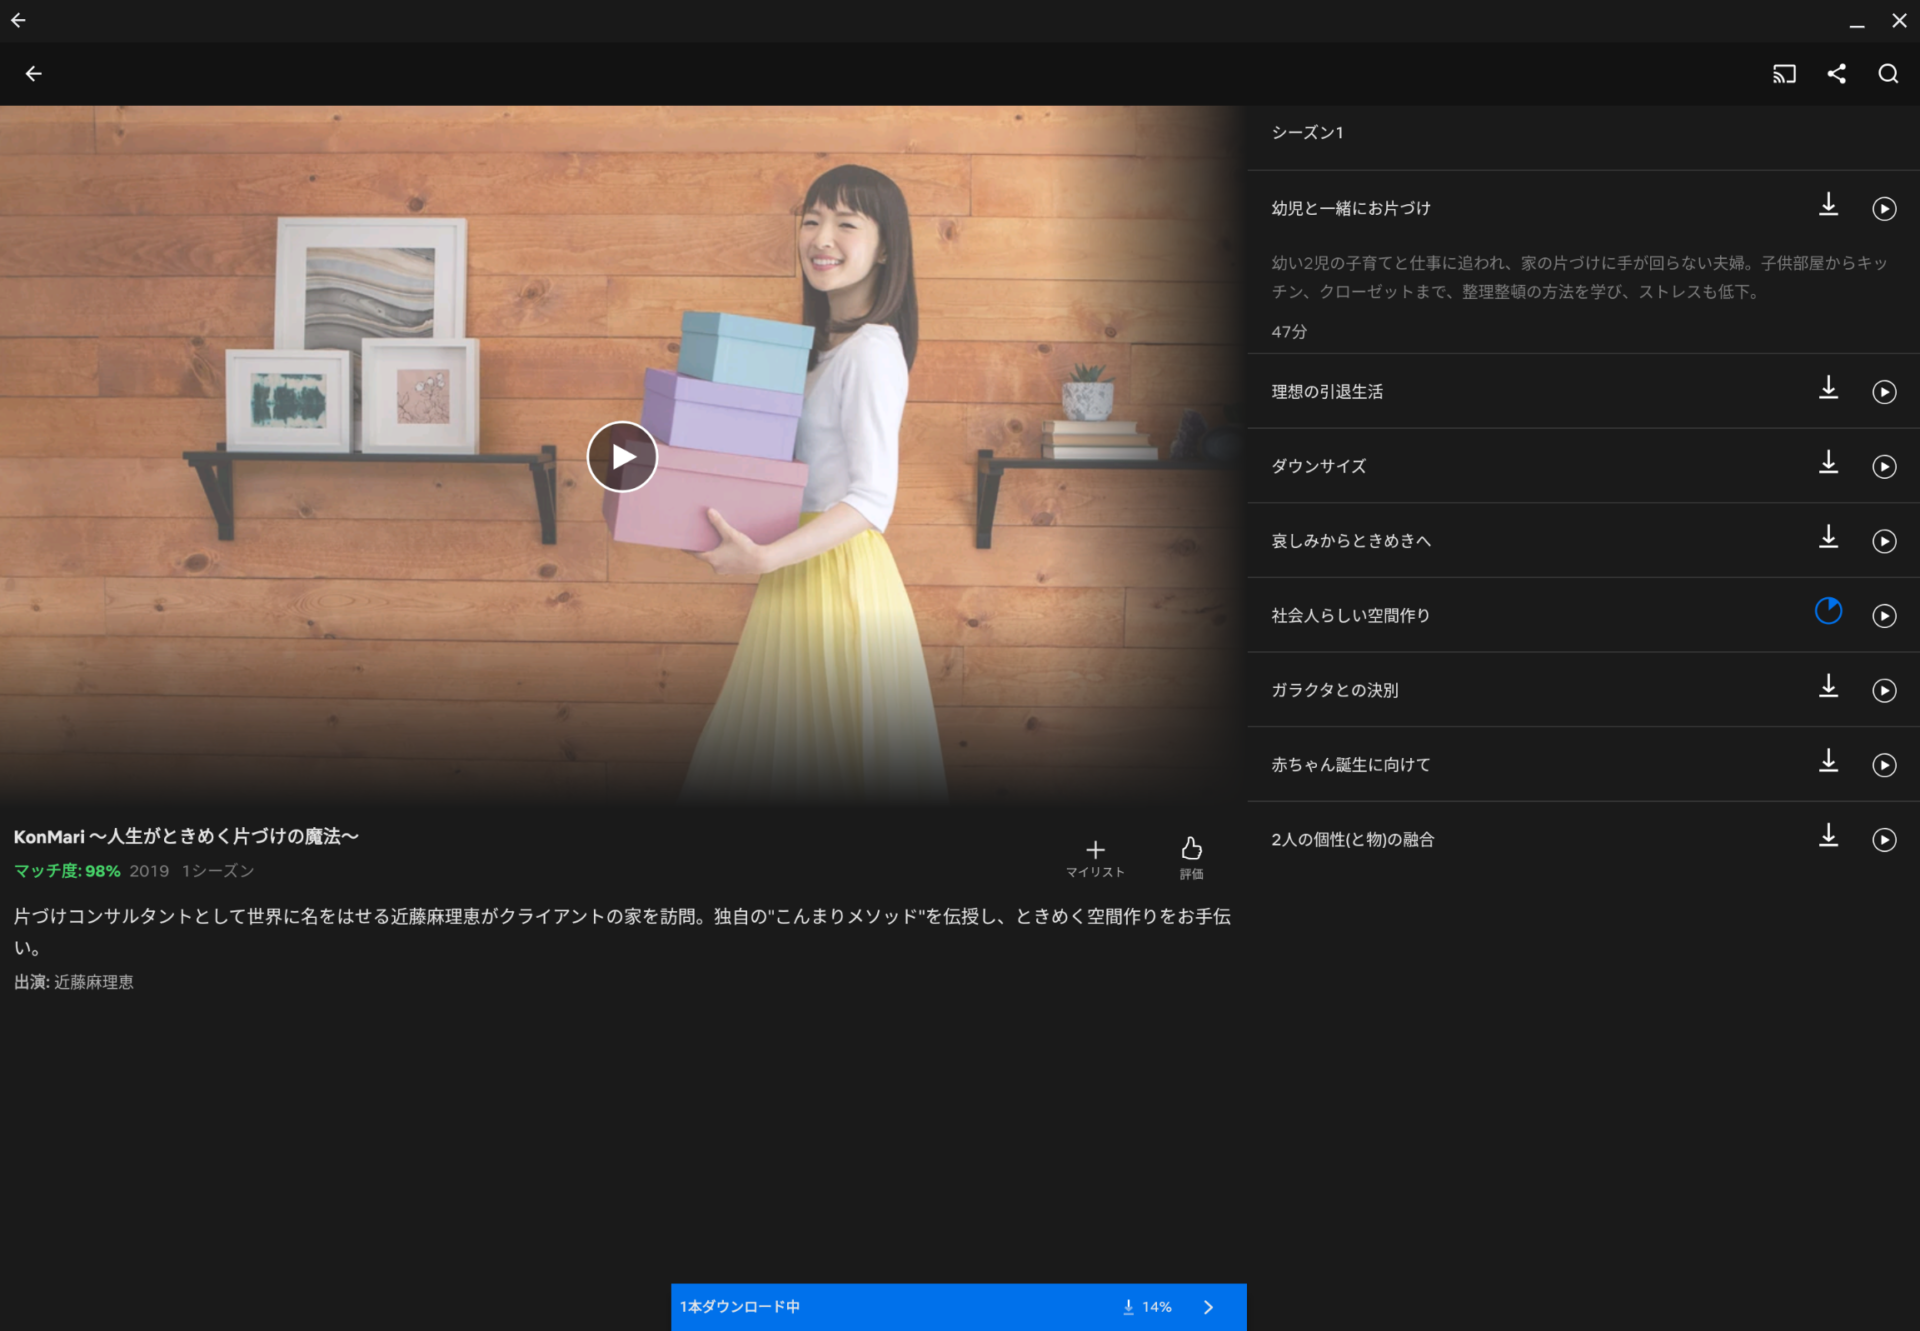
Task: Go back using the in-app back arrow
Action: click(34, 73)
